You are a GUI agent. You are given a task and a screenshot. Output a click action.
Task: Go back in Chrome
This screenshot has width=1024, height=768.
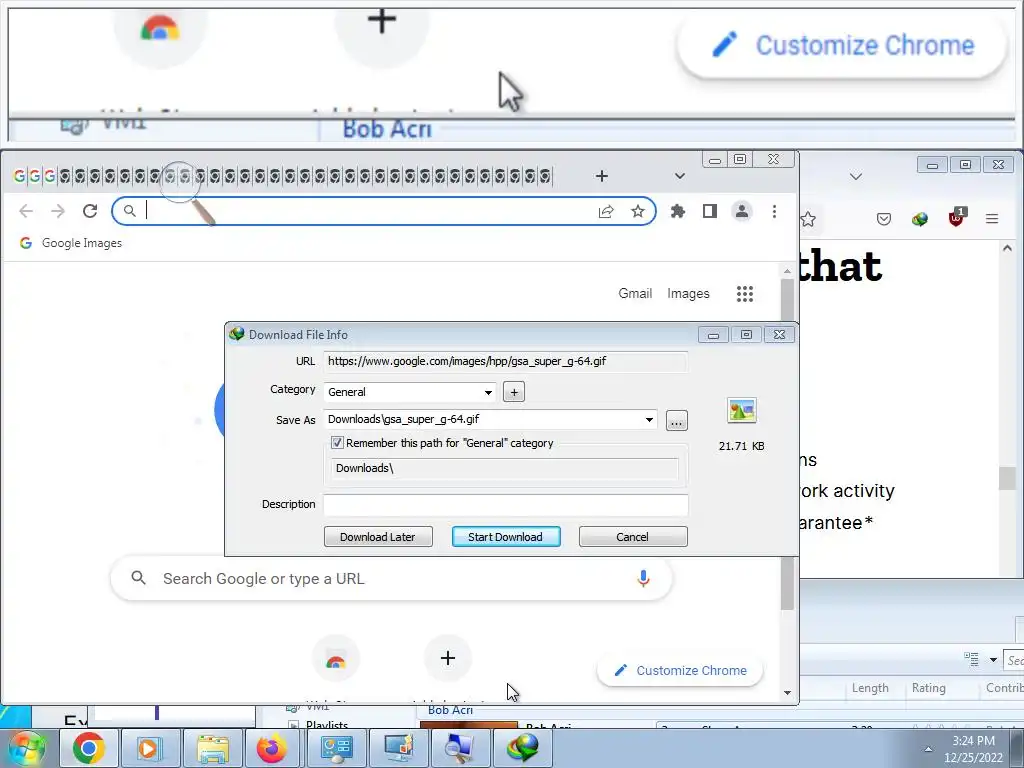coord(26,211)
